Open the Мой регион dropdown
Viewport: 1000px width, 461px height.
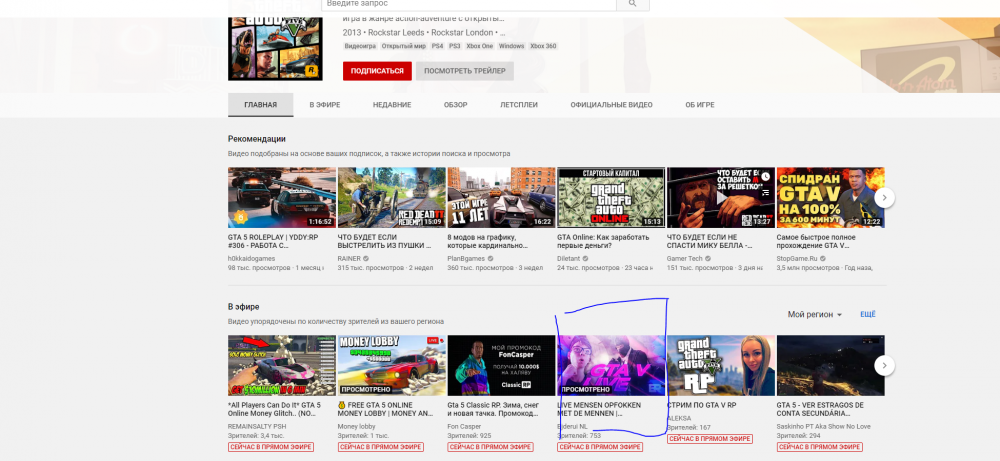tap(815, 314)
